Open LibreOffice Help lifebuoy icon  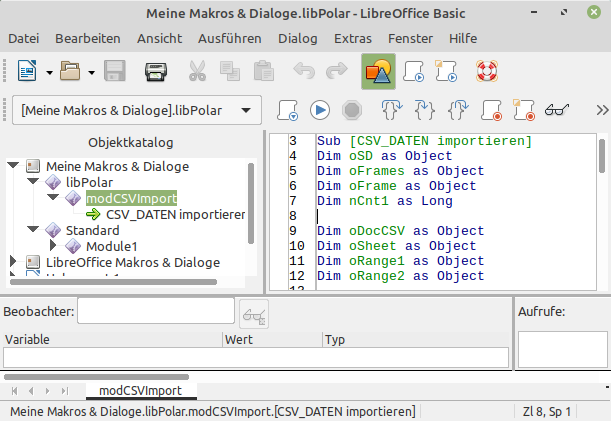[487, 71]
